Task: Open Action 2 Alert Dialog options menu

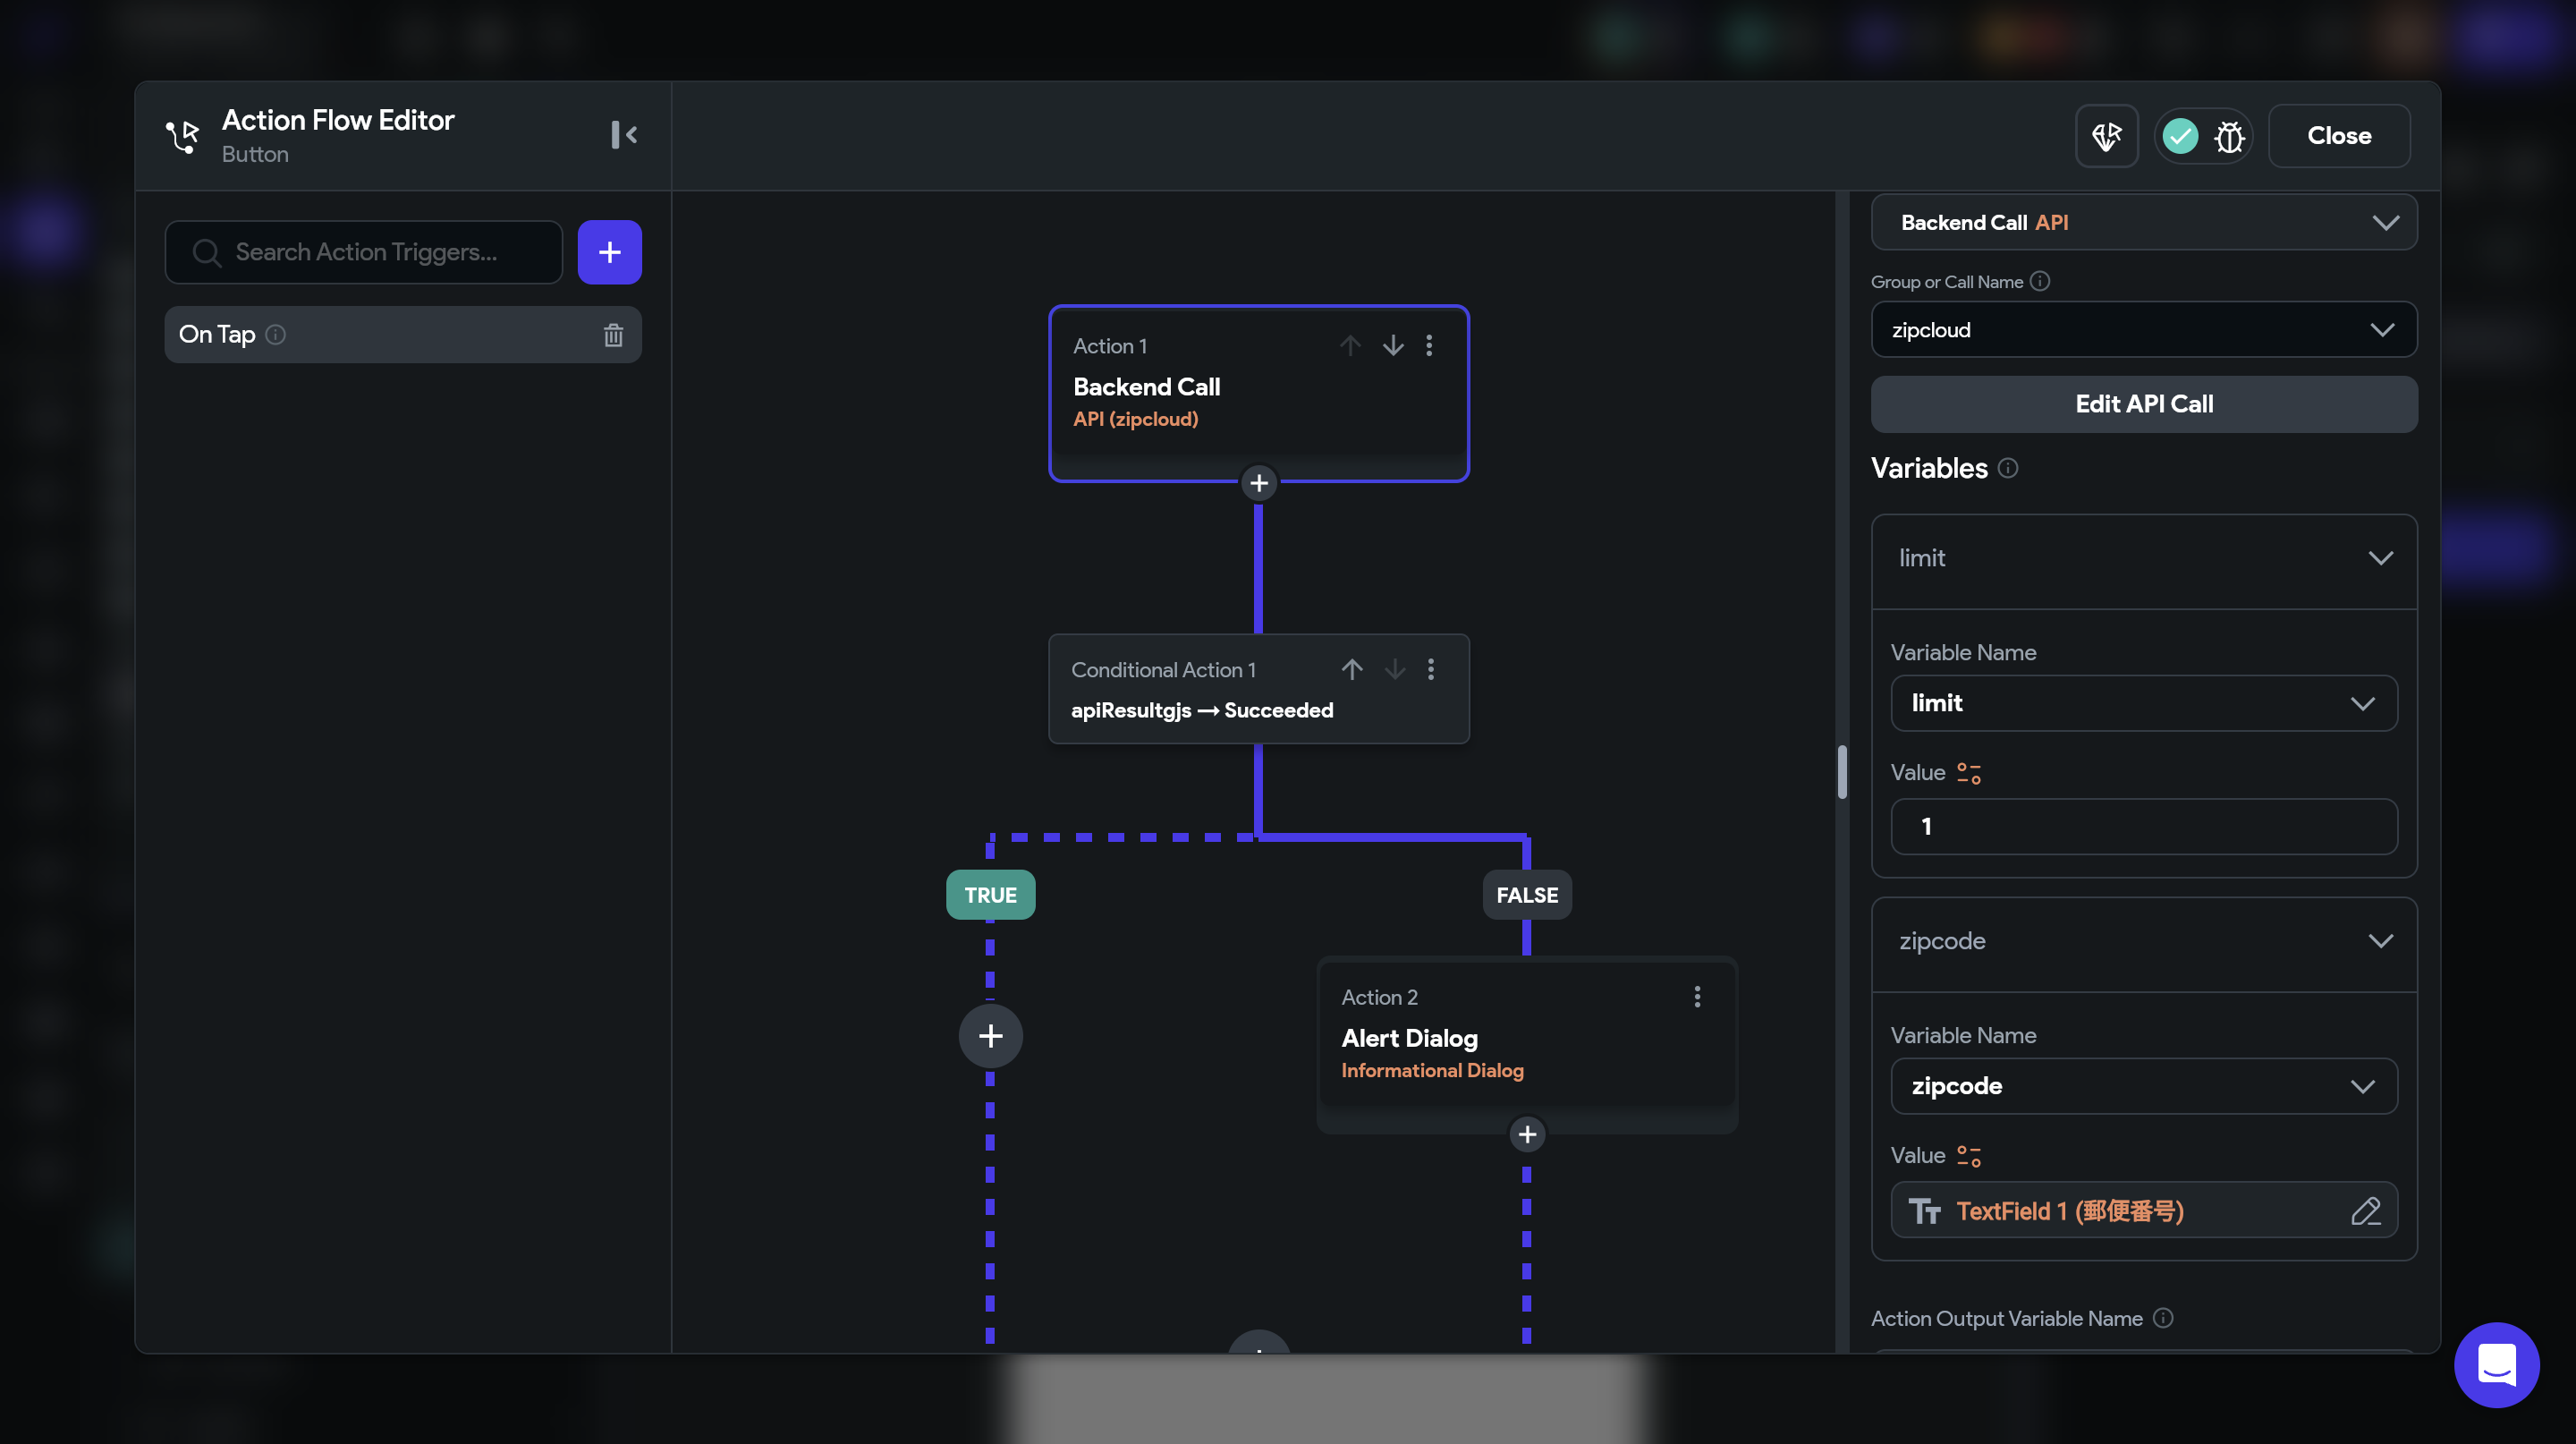Action: (1697, 996)
